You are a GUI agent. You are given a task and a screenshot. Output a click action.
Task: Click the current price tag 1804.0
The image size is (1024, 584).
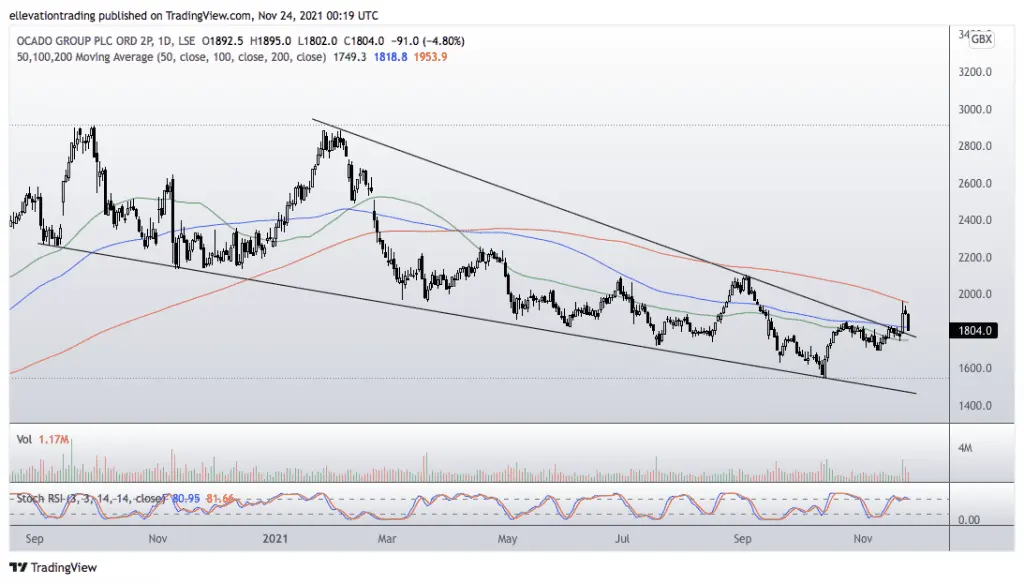tap(973, 331)
